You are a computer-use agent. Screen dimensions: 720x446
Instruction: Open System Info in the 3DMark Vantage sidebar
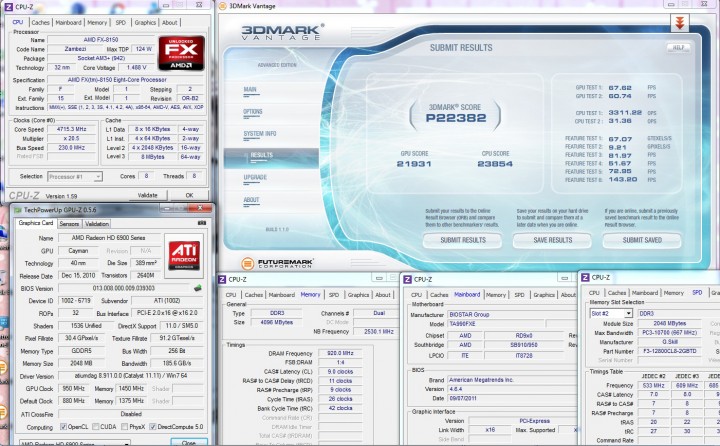coord(260,134)
